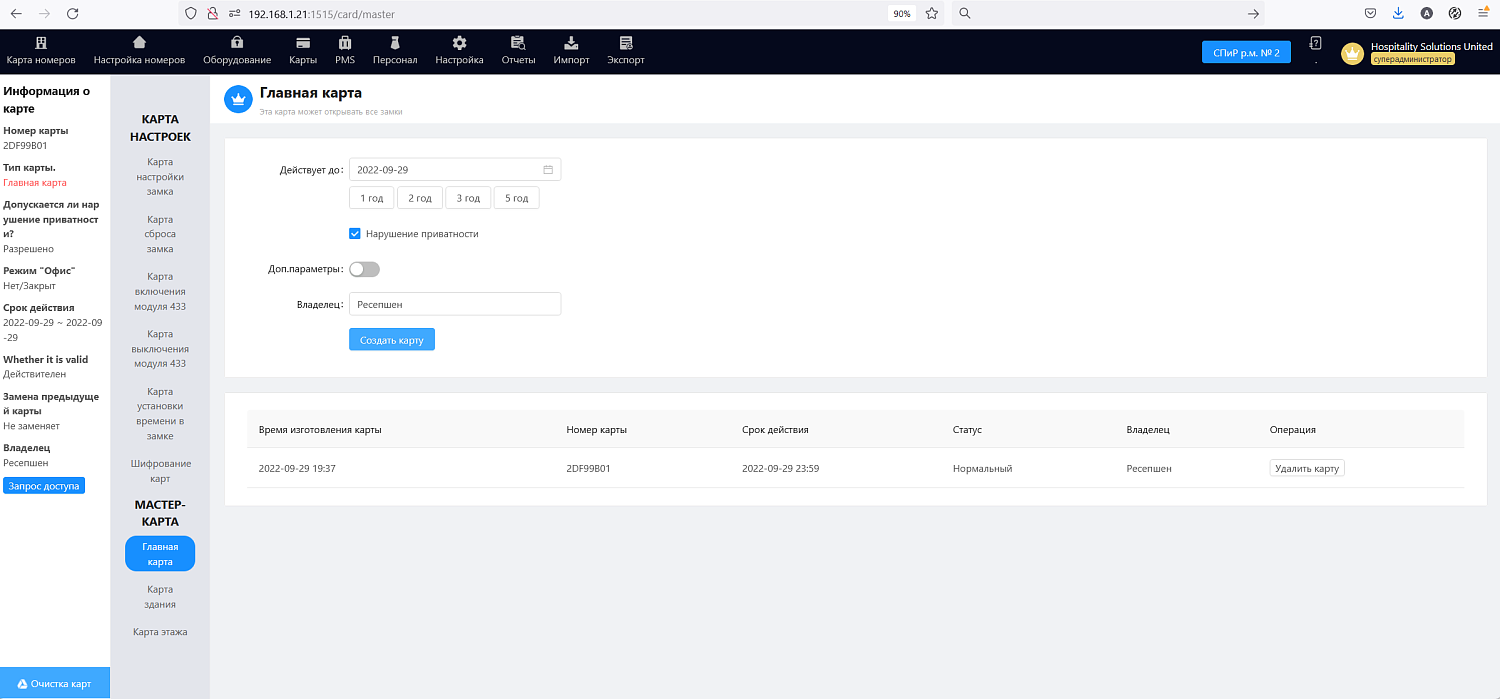The image size is (1500, 699).
Task: Uncheck the Нарушение приватности checkbox
Action: click(355, 234)
